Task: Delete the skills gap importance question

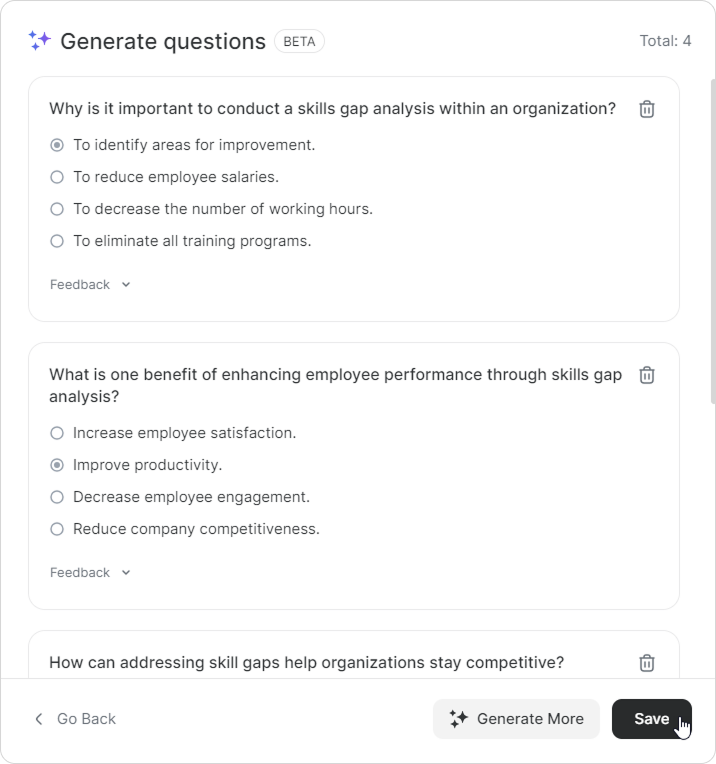Action: coord(647,109)
